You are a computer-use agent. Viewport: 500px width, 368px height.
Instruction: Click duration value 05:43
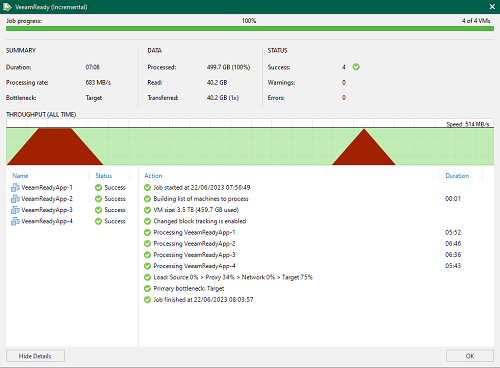[x=453, y=266]
